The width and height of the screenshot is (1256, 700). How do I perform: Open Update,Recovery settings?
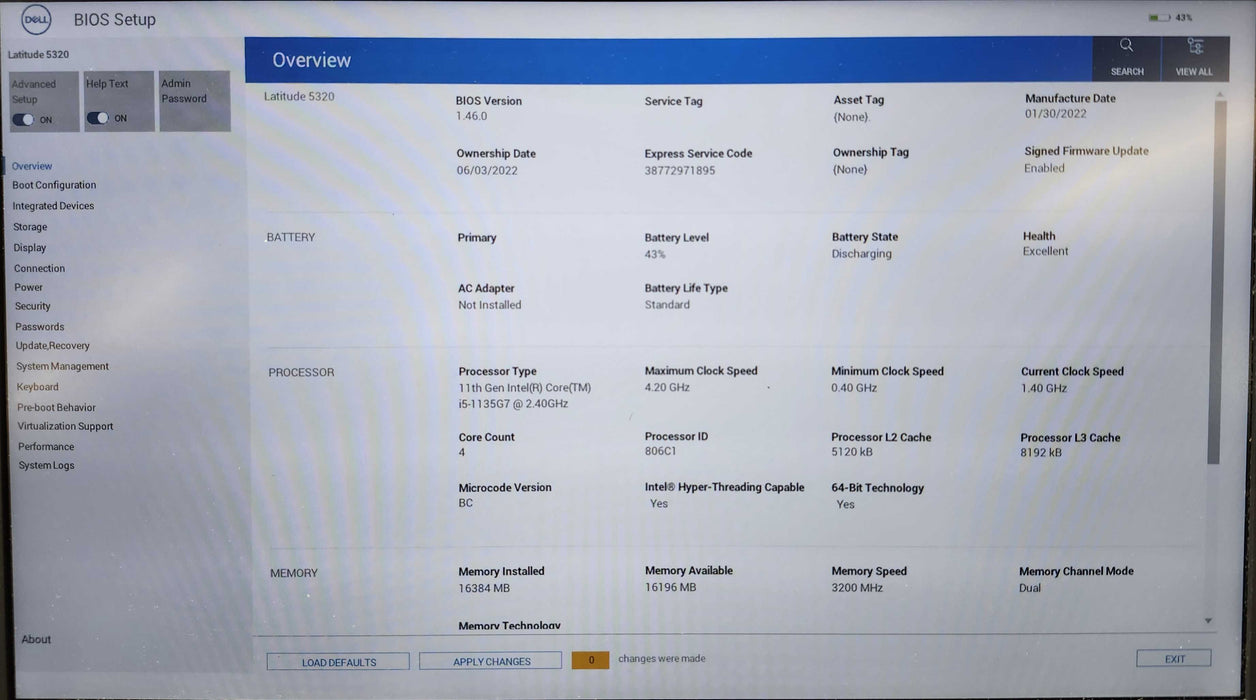coord(52,345)
